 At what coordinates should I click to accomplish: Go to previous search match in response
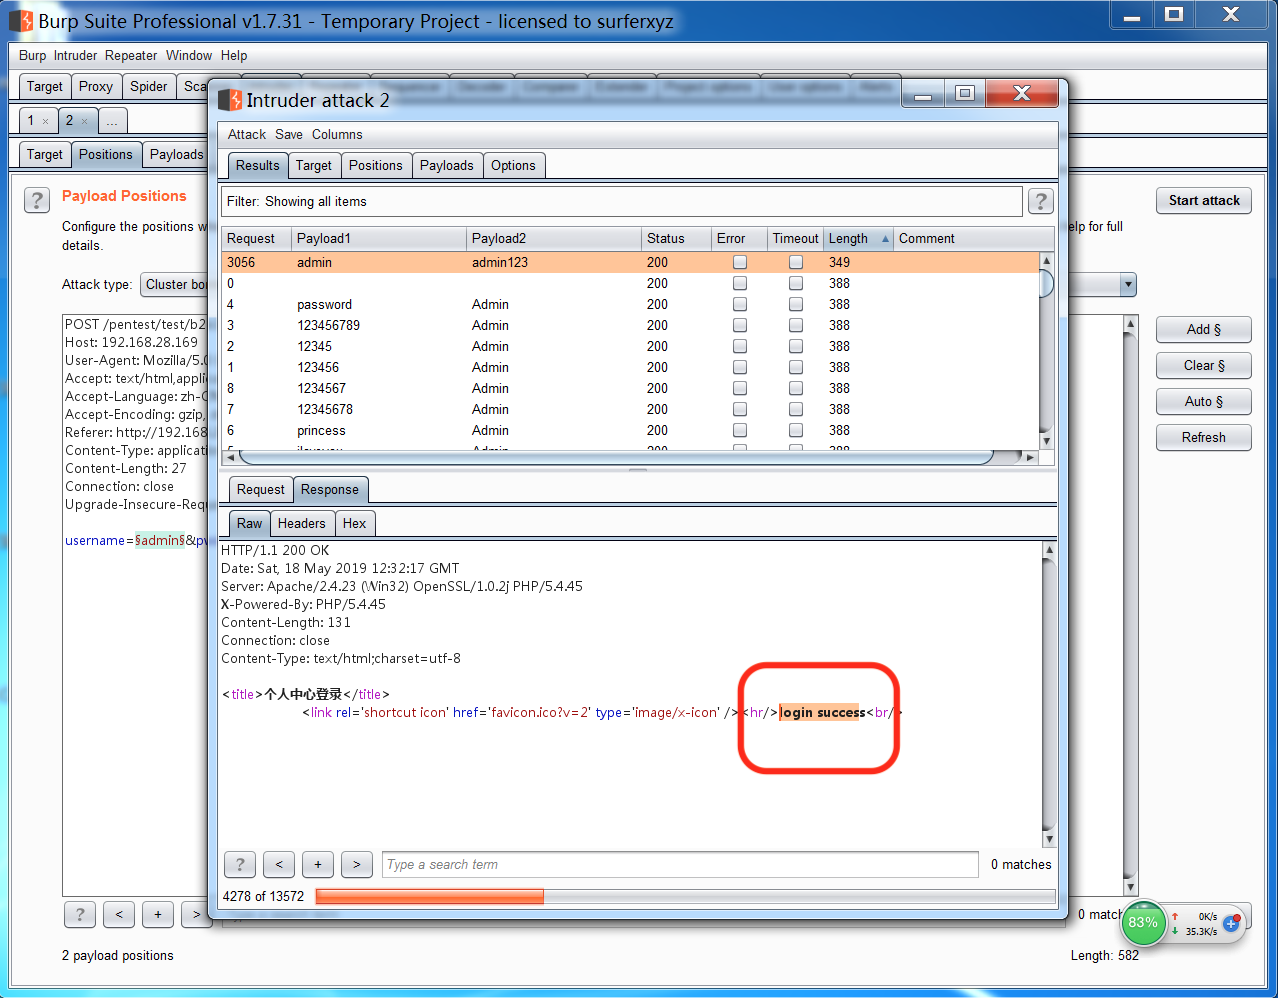(279, 864)
